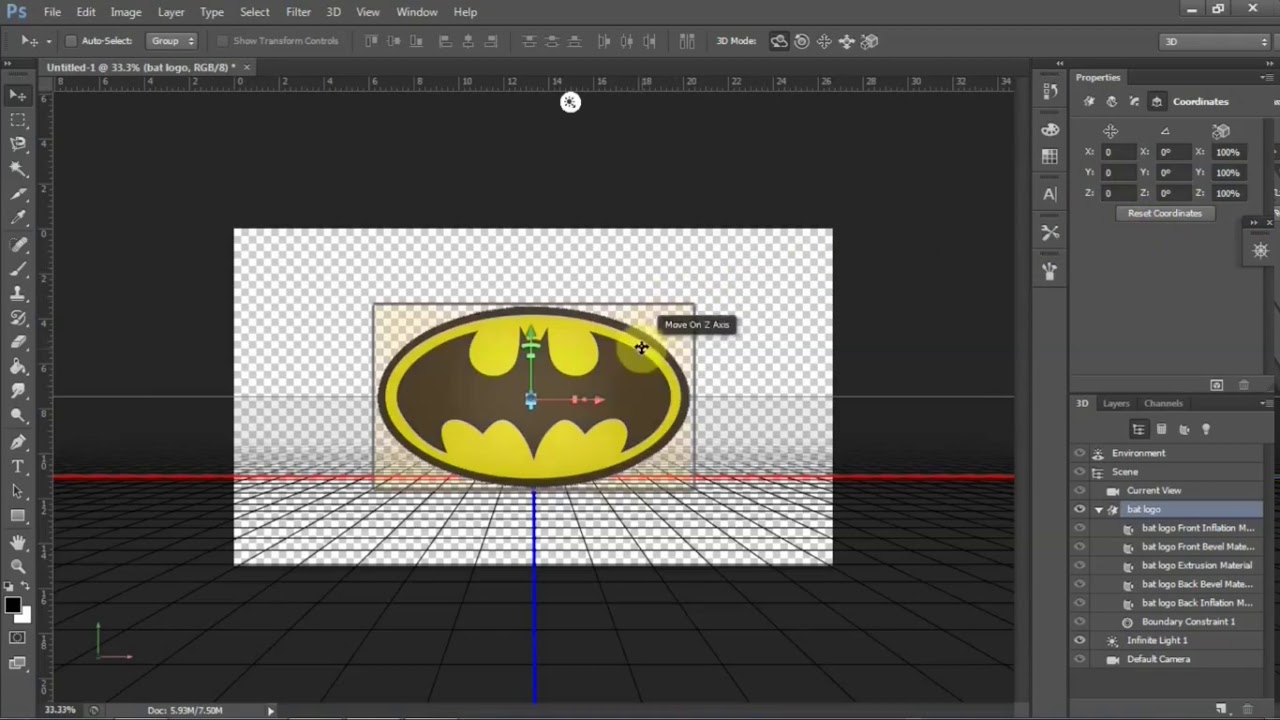Toggle visibility of Scene
The image size is (1280, 720).
pyautogui.click(x=1079, y=472)
